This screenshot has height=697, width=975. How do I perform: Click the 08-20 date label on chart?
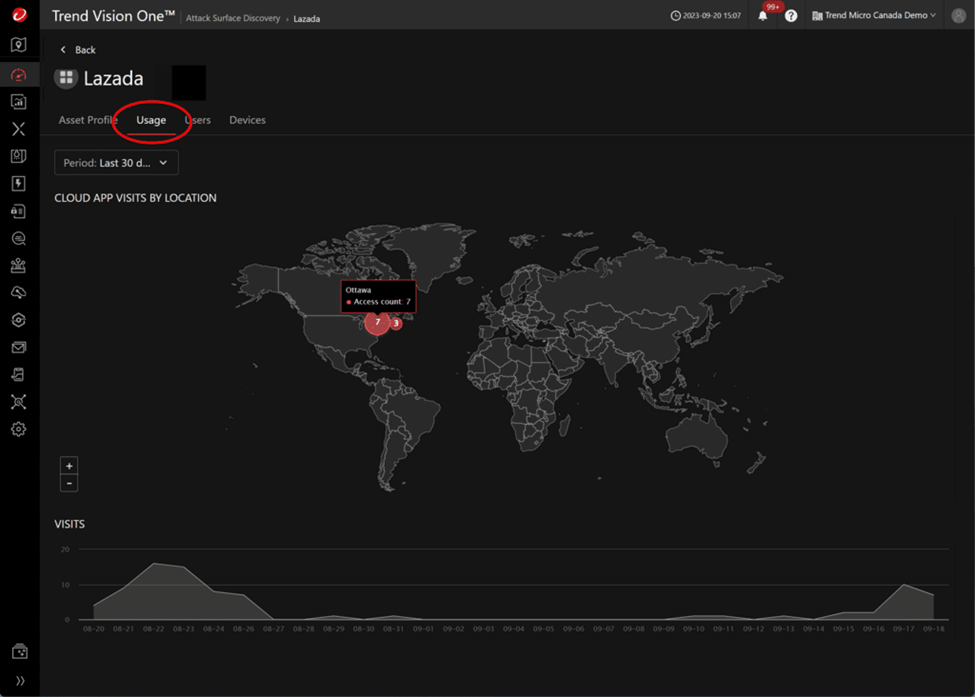click(x=93, y=629)
